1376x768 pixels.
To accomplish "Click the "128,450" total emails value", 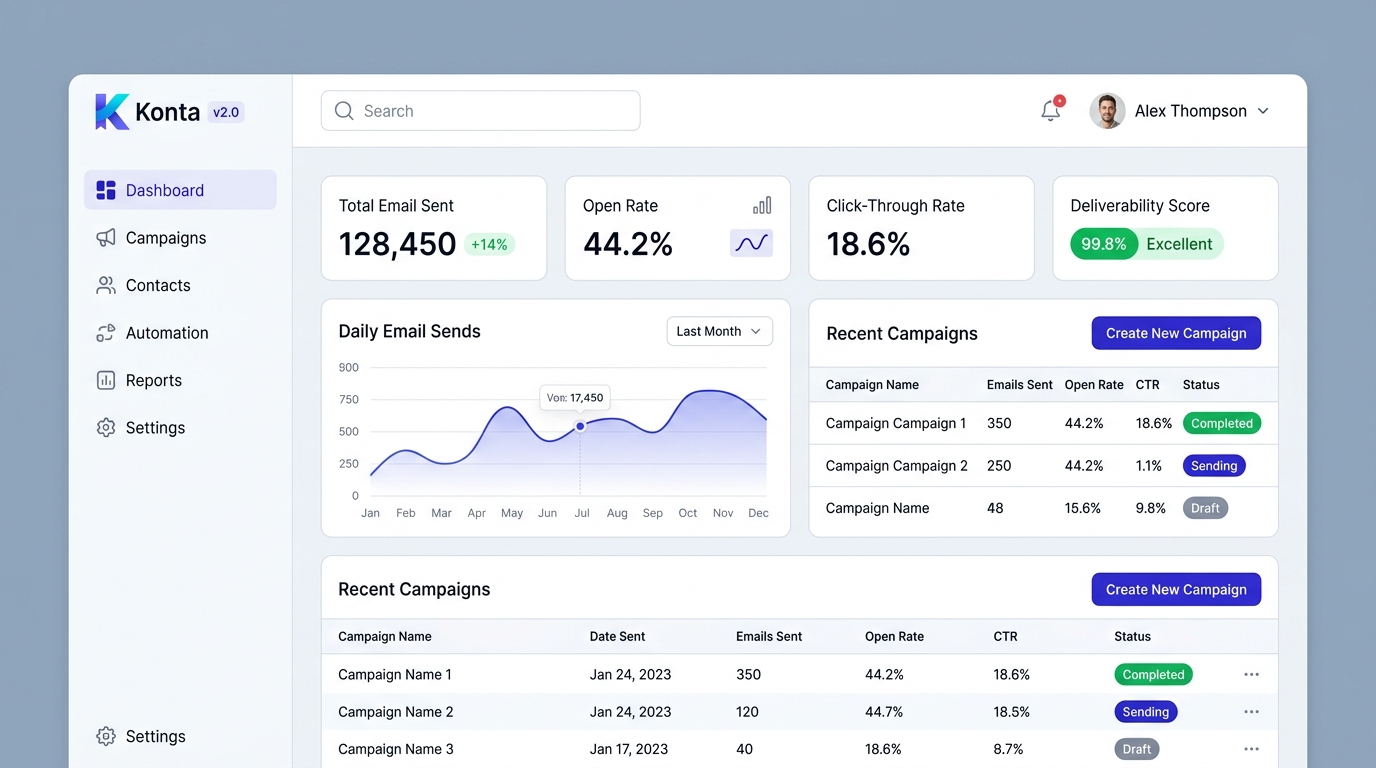I will pyautogui.click(x=398, y=244).
